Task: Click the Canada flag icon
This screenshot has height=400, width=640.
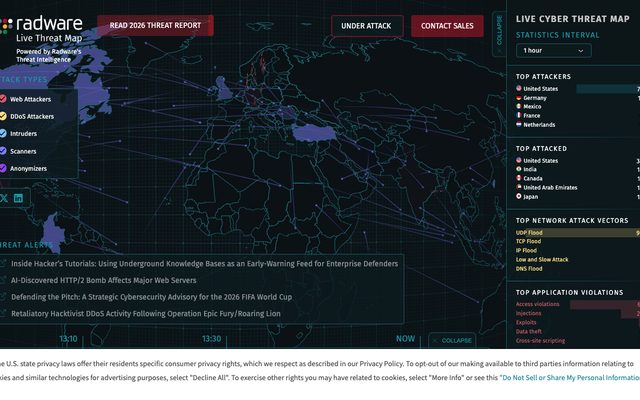Action: pos(519,178)
